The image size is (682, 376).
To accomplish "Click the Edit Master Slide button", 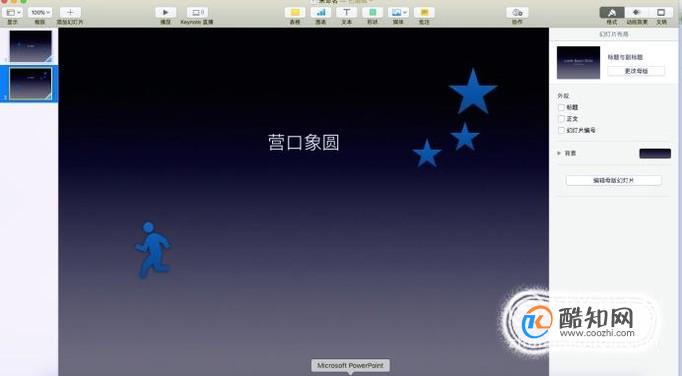I will coord(614,180).
